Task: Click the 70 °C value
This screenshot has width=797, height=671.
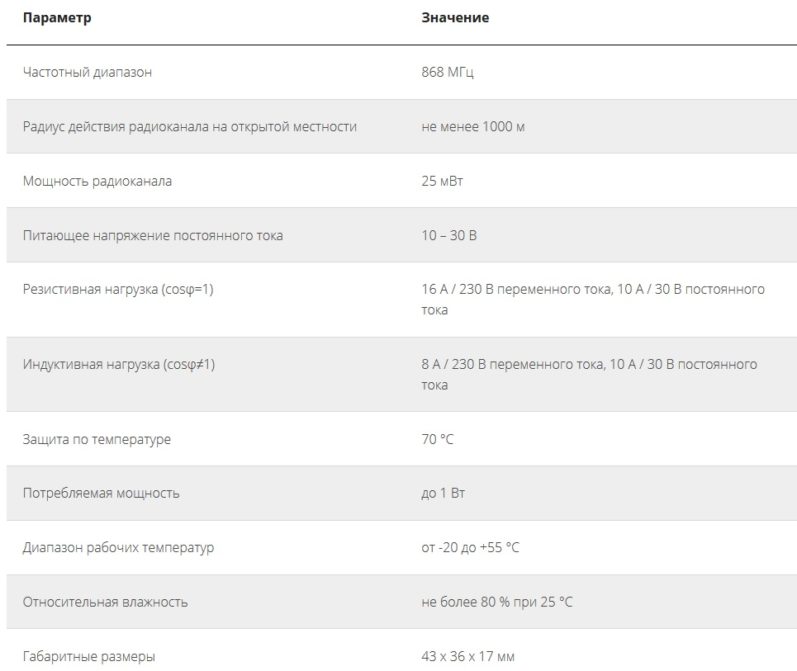Action: tap(437, 439)
